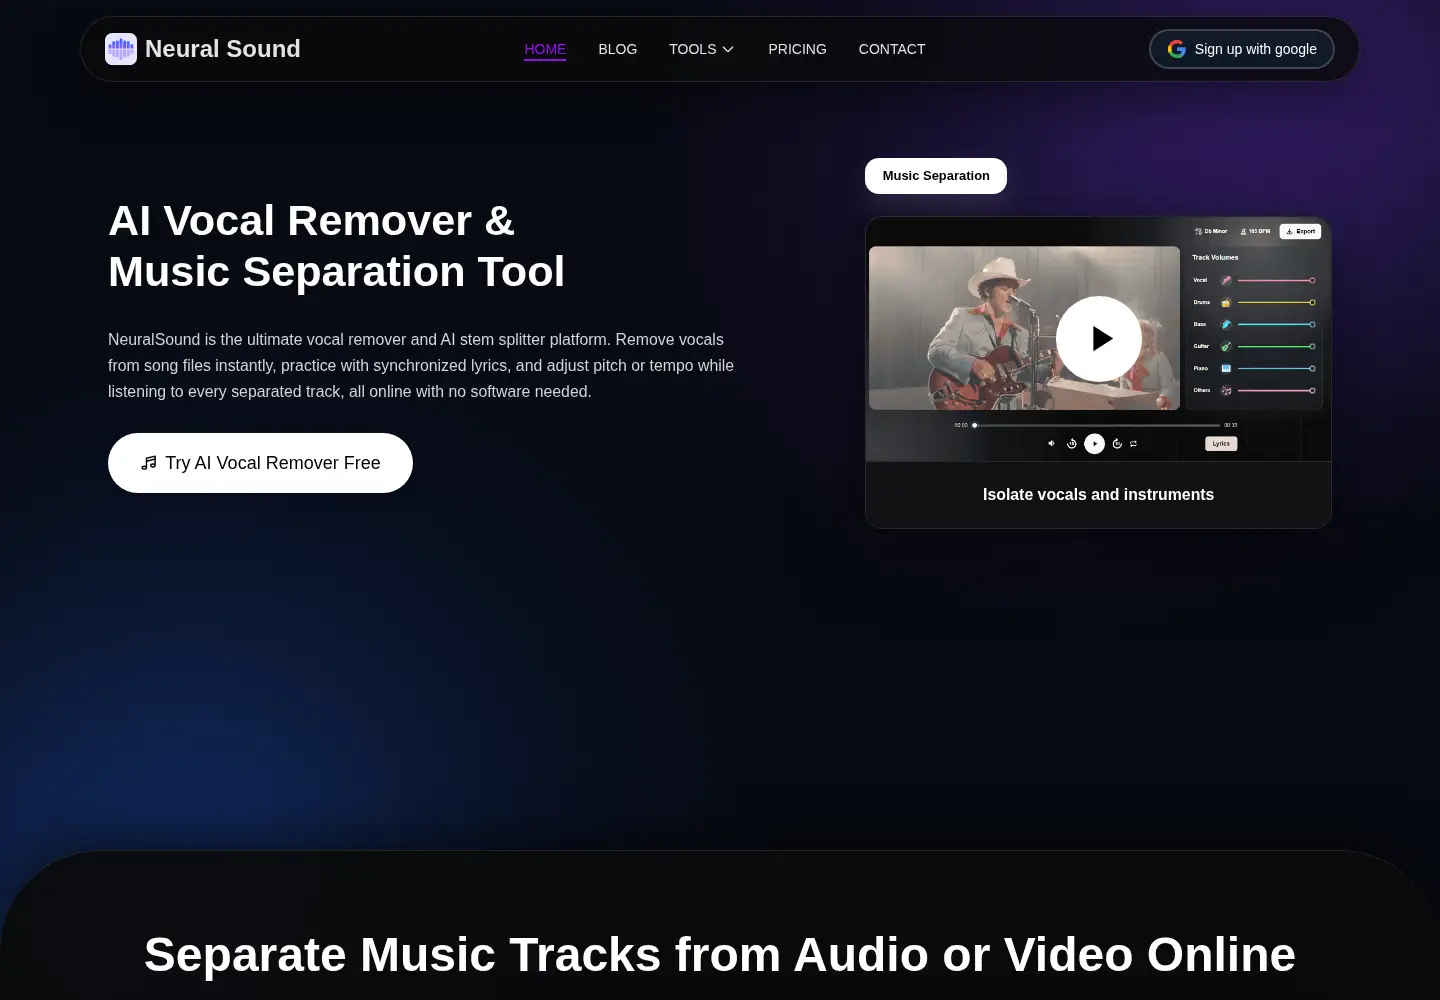Click the Vocal microphone track icon
The width and height of the screenshot is (1440, 1000).
coord(1226,280)
